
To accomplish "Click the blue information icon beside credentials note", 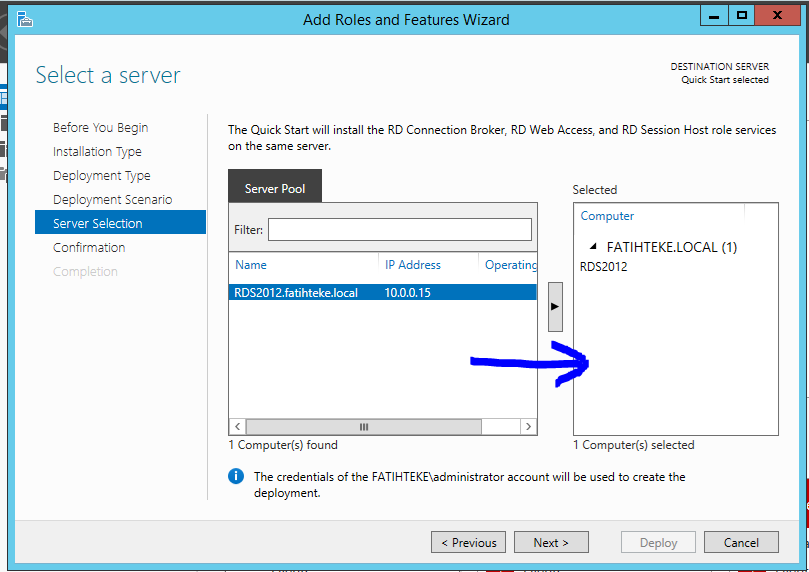I will [236, 476].
